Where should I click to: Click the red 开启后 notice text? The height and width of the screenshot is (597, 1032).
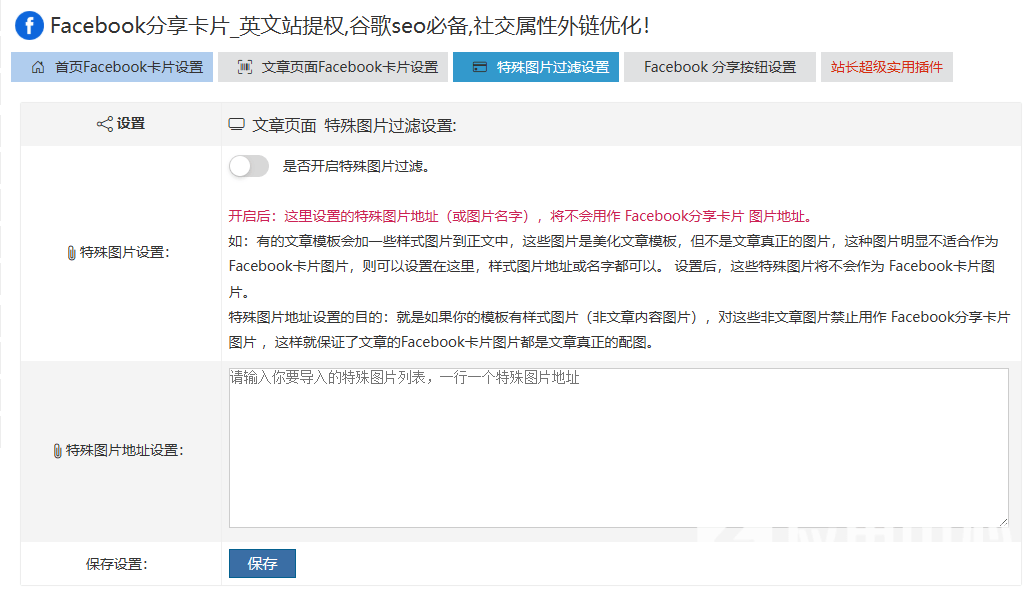tap(520, 216)
